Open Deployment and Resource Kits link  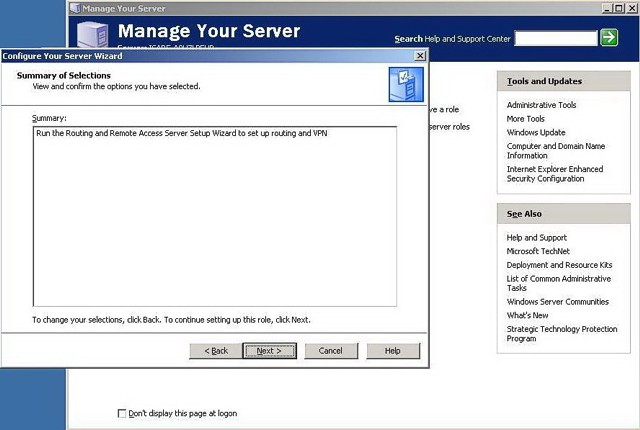[x=559, y=265]
